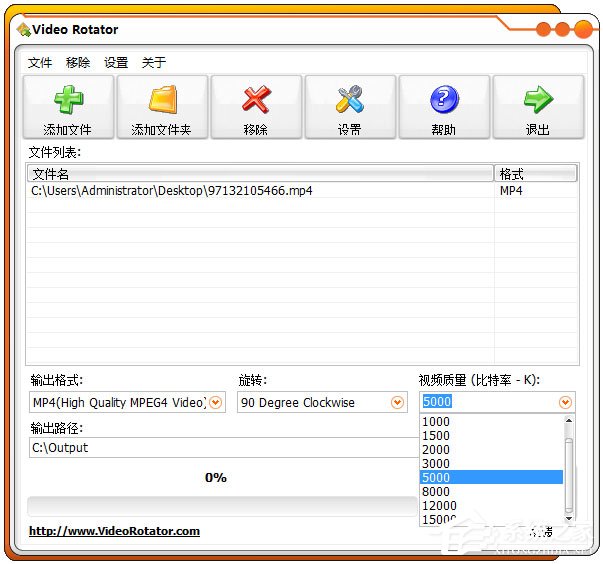603x564 pixels.
Task: Click the bitrate list scrollbar thumb
Action: point(569,476)
